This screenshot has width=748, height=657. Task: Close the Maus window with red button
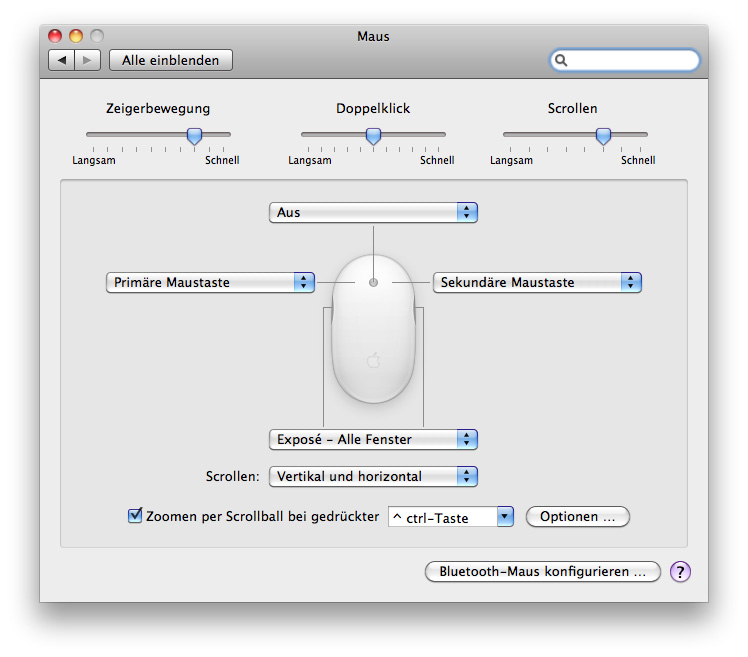pyautogui.click(x=55, y=36)
